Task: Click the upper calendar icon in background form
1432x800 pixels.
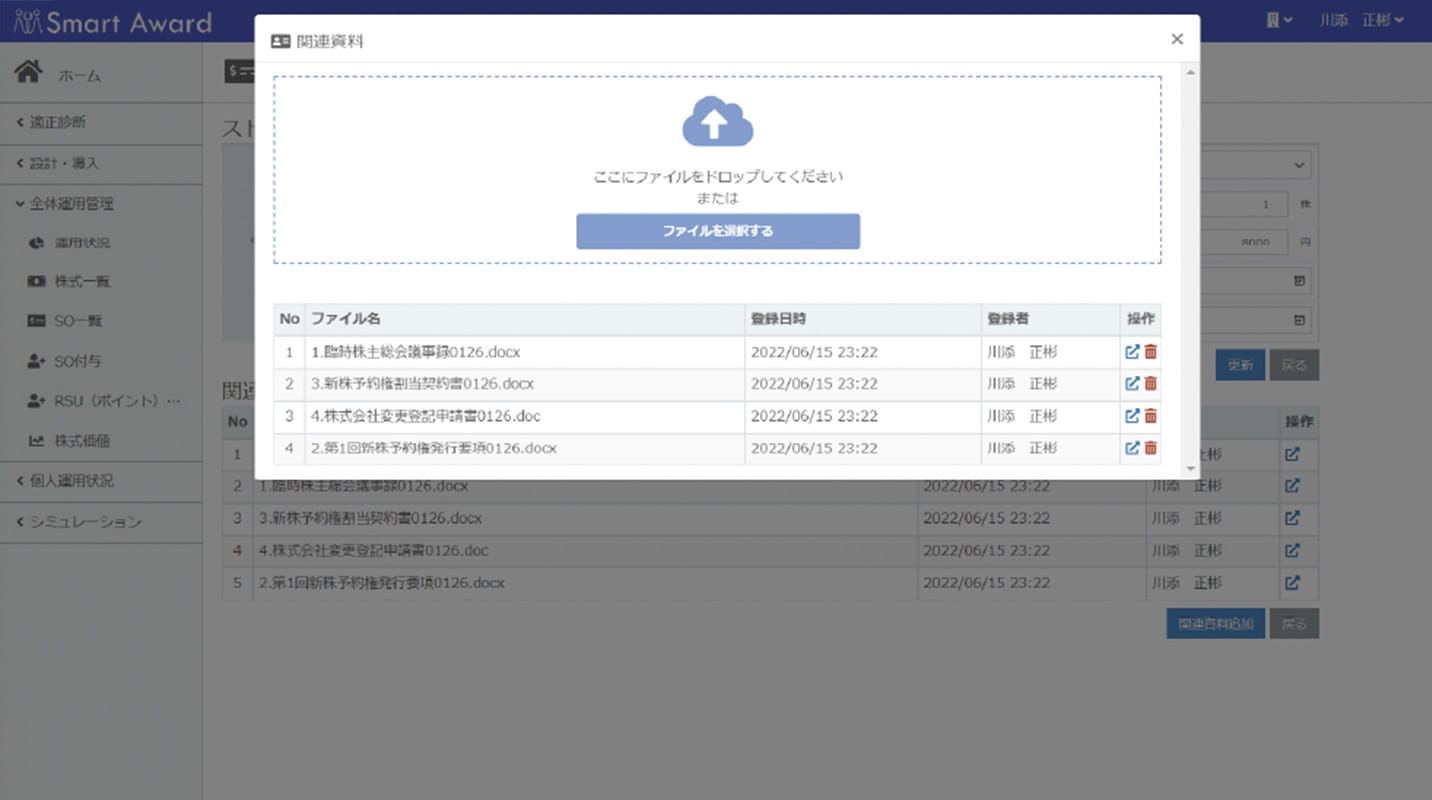Action: [1299, 282]
